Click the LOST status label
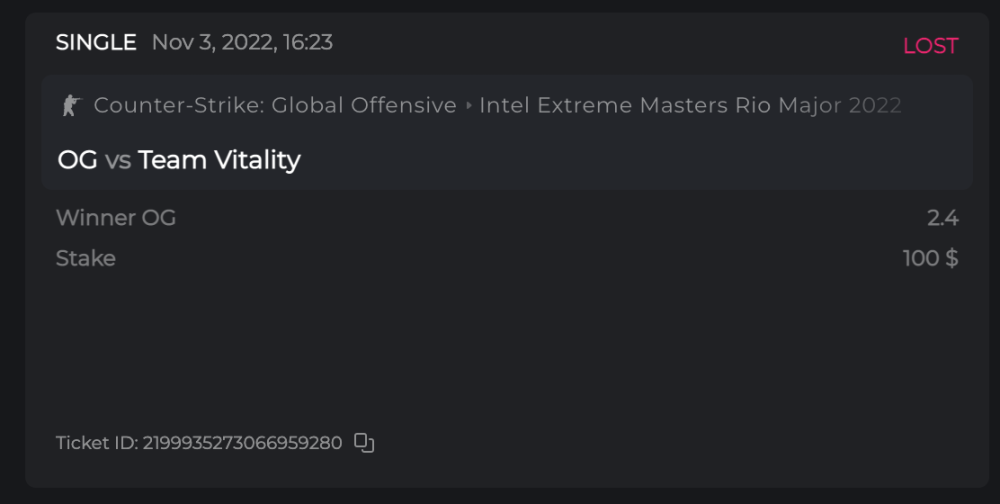This screenshot has width=1000, height=504. click(930, 46)
